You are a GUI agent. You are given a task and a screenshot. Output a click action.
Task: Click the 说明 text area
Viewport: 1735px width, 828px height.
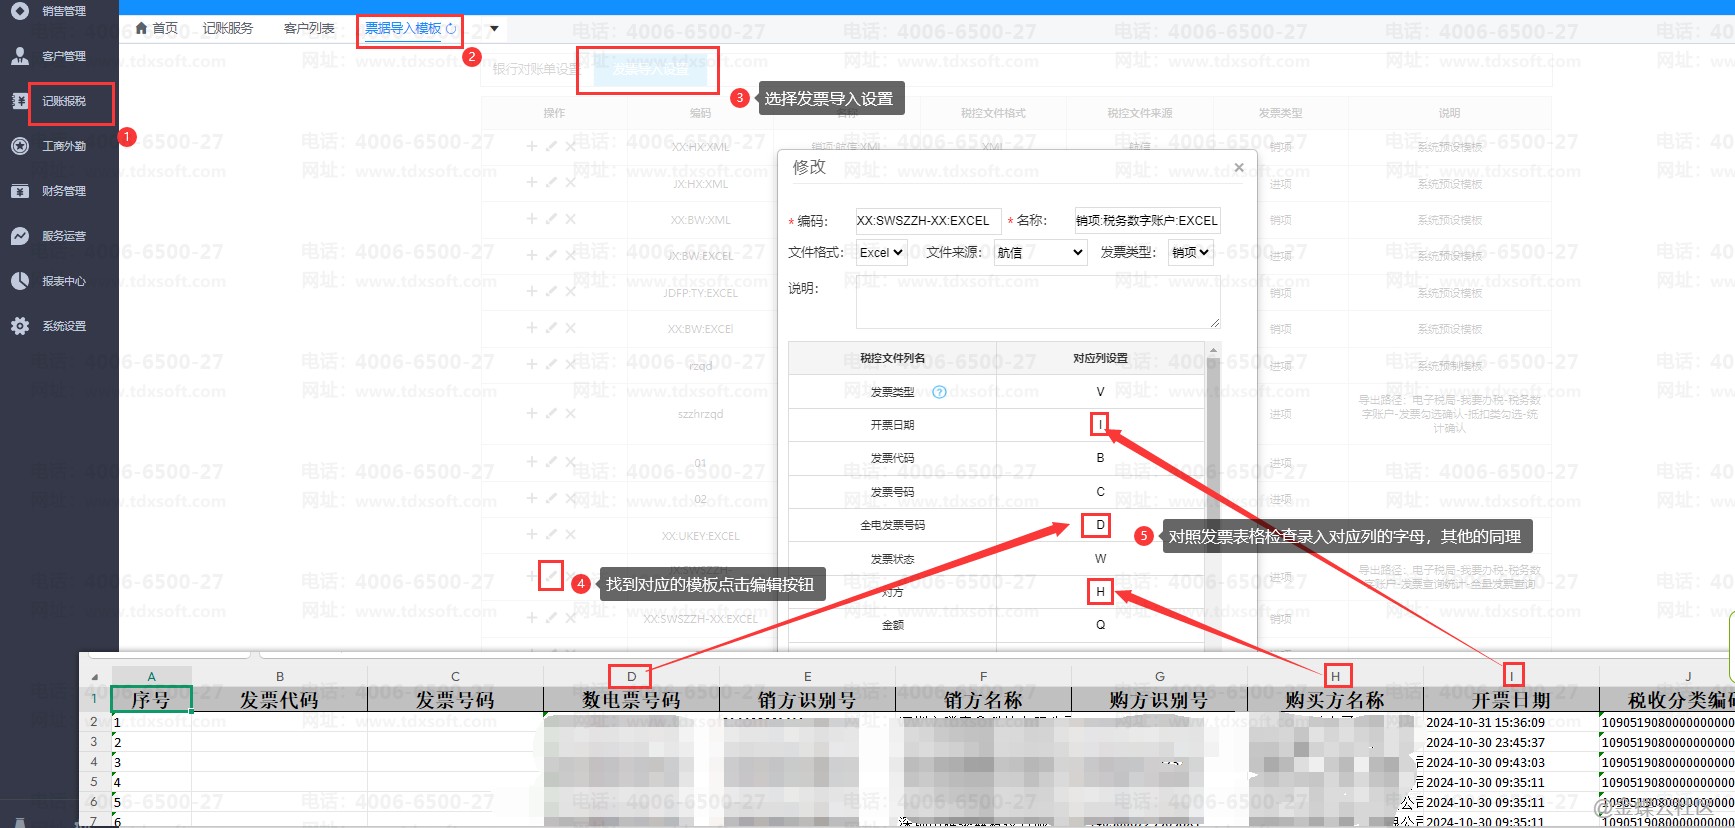(1037, 302)
